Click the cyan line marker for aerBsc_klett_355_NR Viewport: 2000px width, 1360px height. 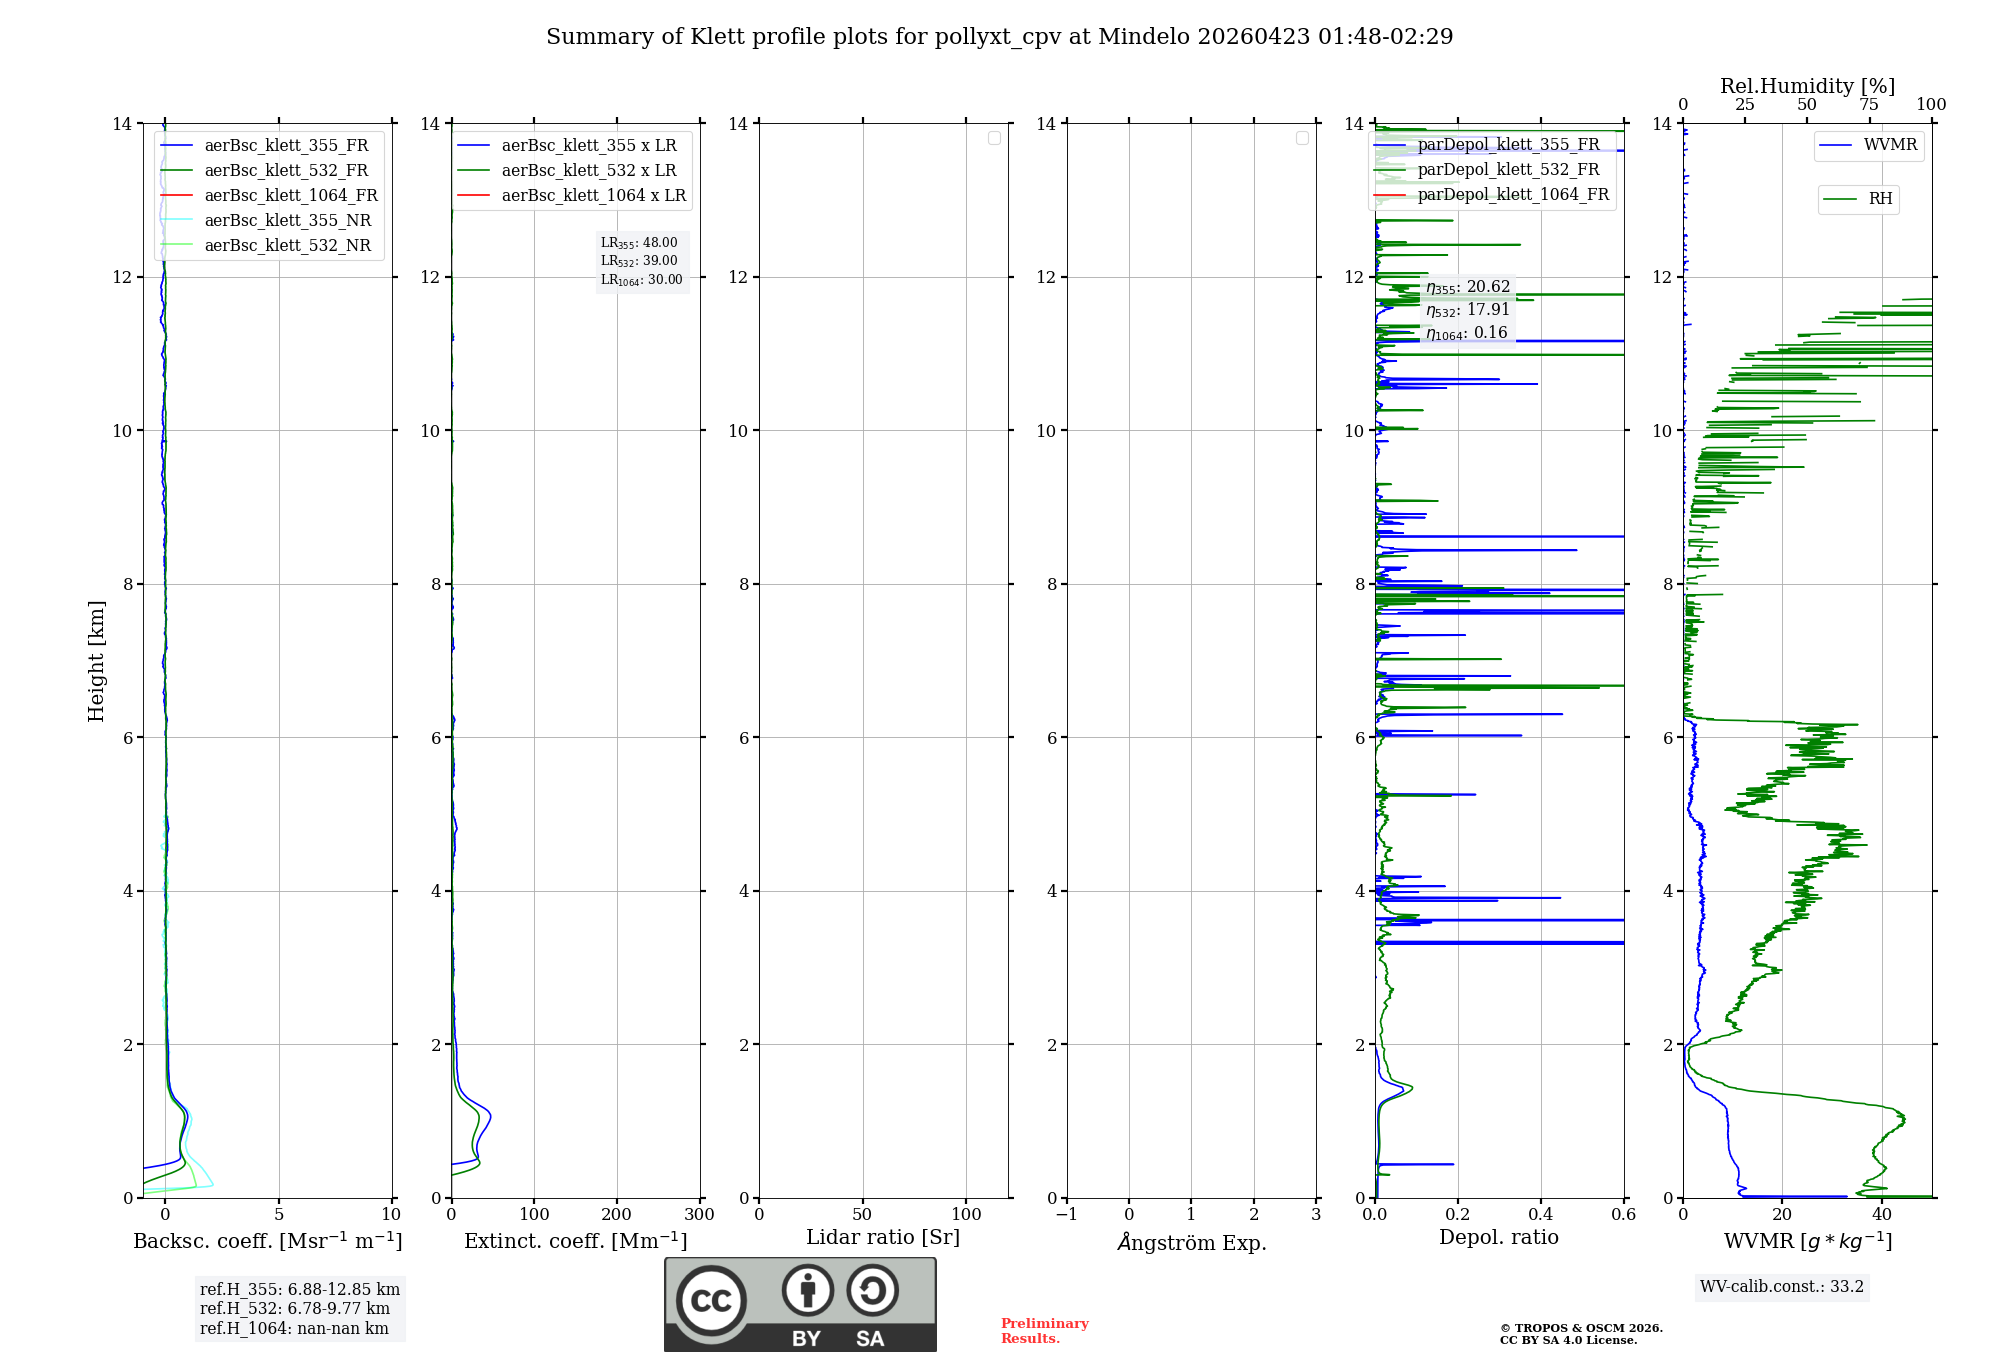click(x=177, y=221)
